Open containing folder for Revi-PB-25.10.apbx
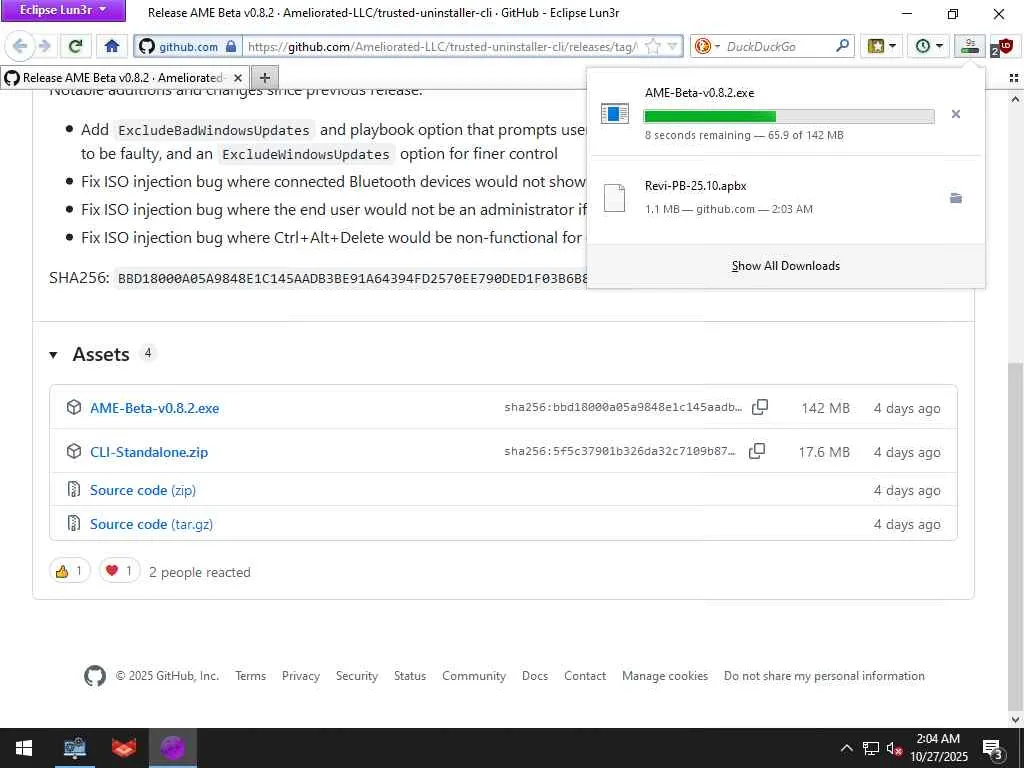This screenshot has height=768, width=1024. pyautogui.click(x=955, y=199)
